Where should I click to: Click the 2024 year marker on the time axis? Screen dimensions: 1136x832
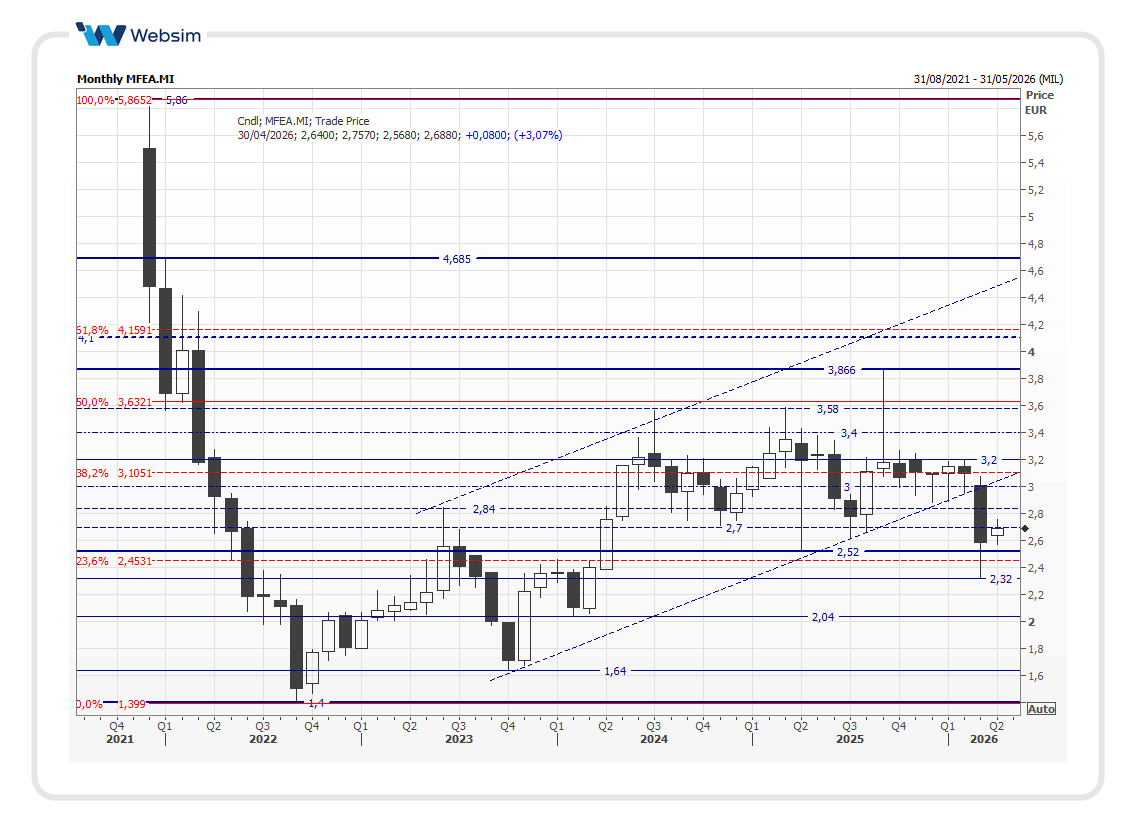tap(654, 739)
